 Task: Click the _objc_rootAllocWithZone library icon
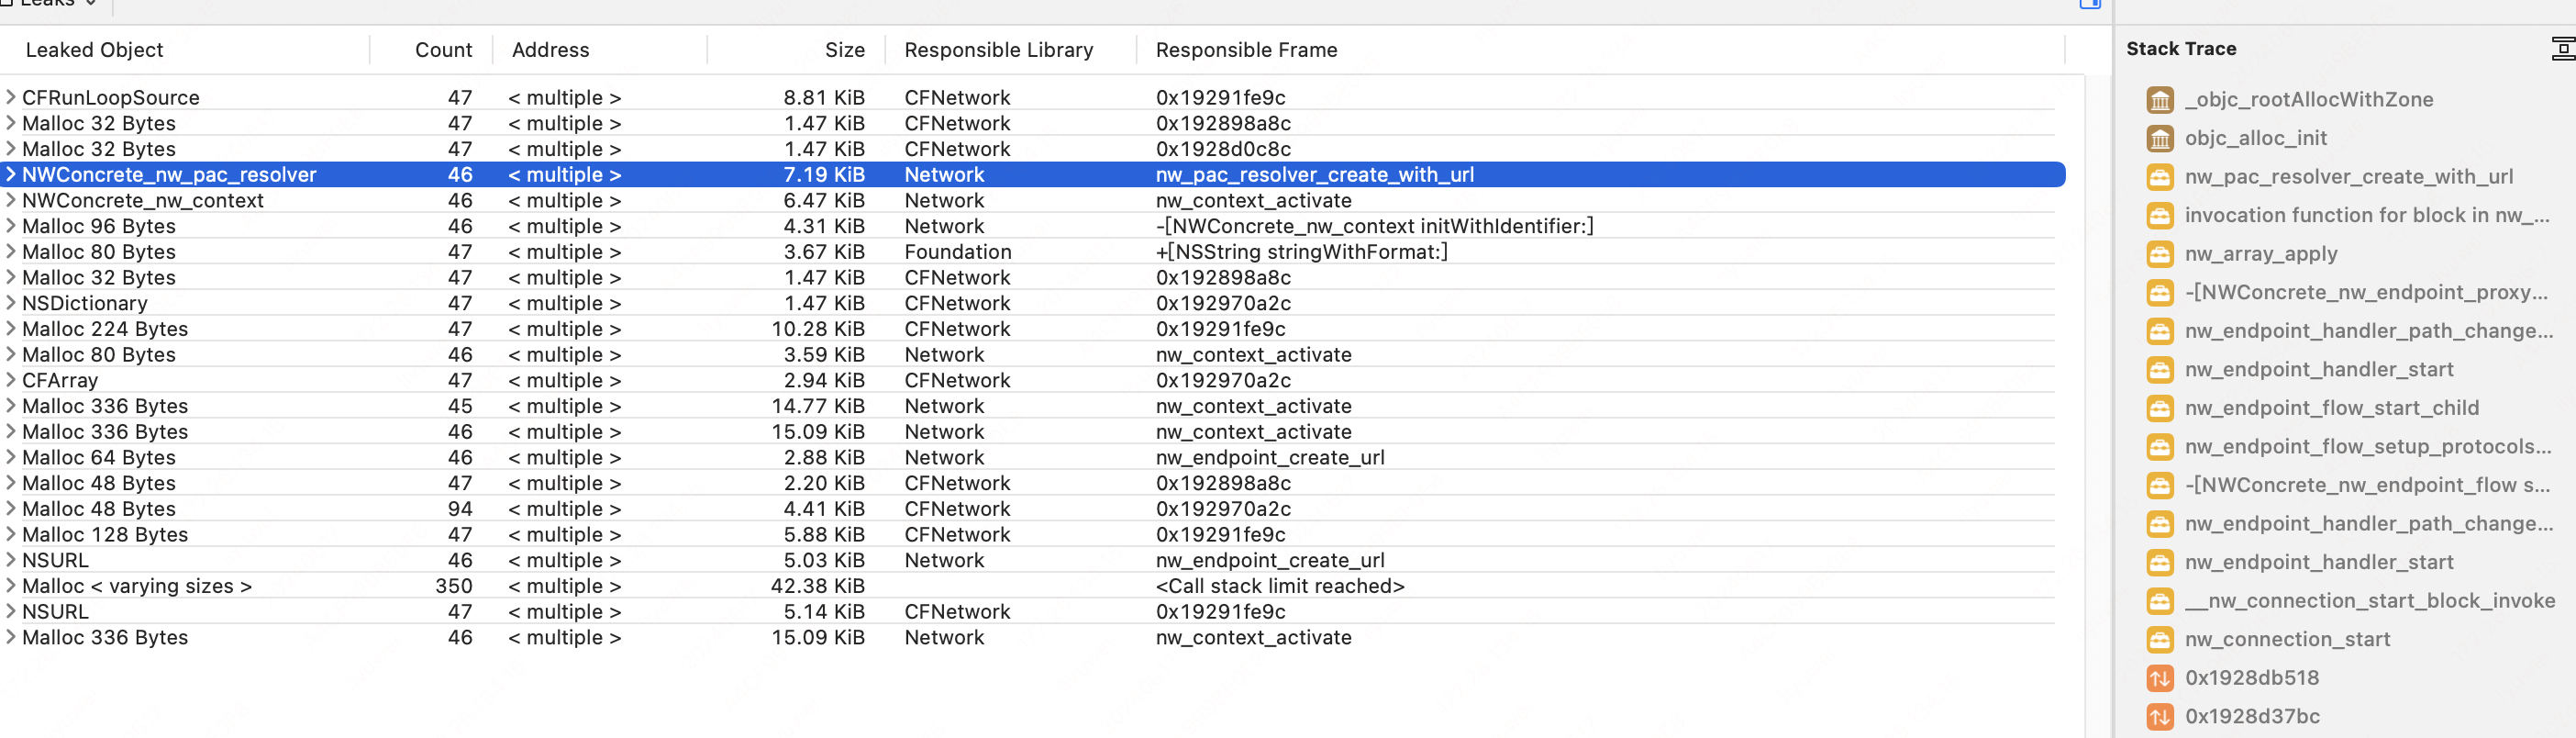tap(2159, 100)
